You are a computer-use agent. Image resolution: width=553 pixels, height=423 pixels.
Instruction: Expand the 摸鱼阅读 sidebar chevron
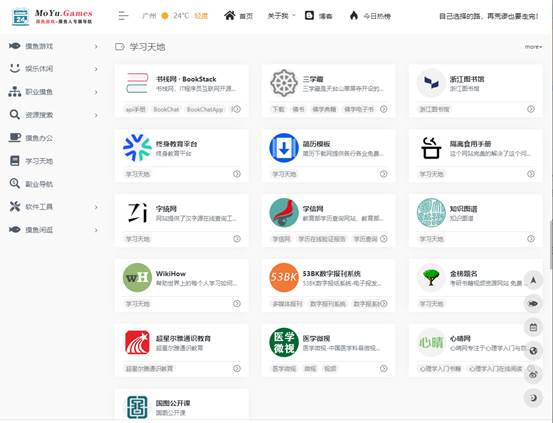(96, 230)
